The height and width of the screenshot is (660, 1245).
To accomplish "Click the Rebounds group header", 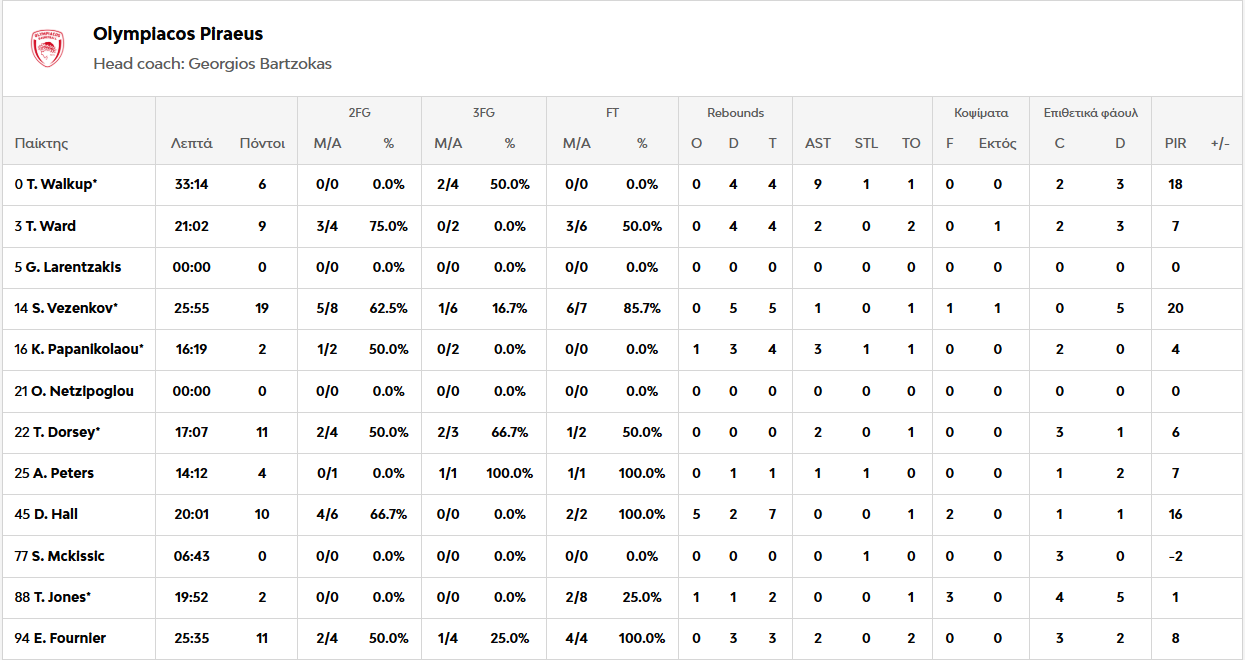I will tap(735, 113).
